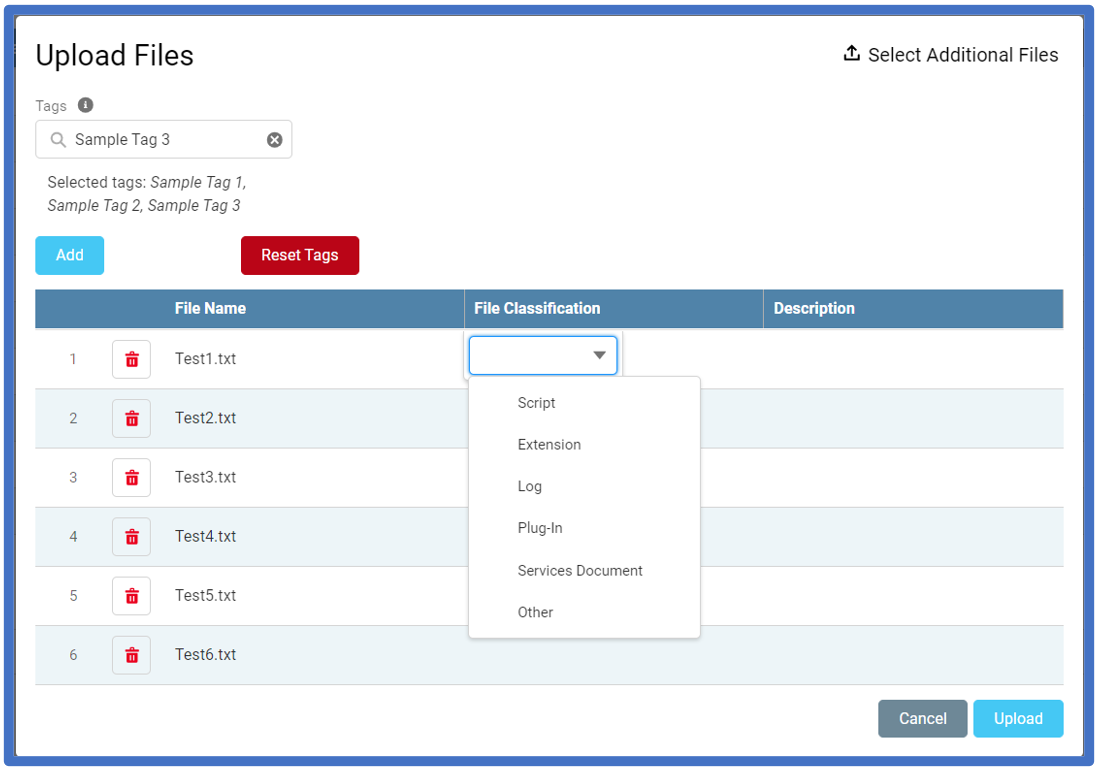Image resolution: width=1096 pixels, height=771 pixels.
Task: Cancel the file upload dialog
Action: 922,718
